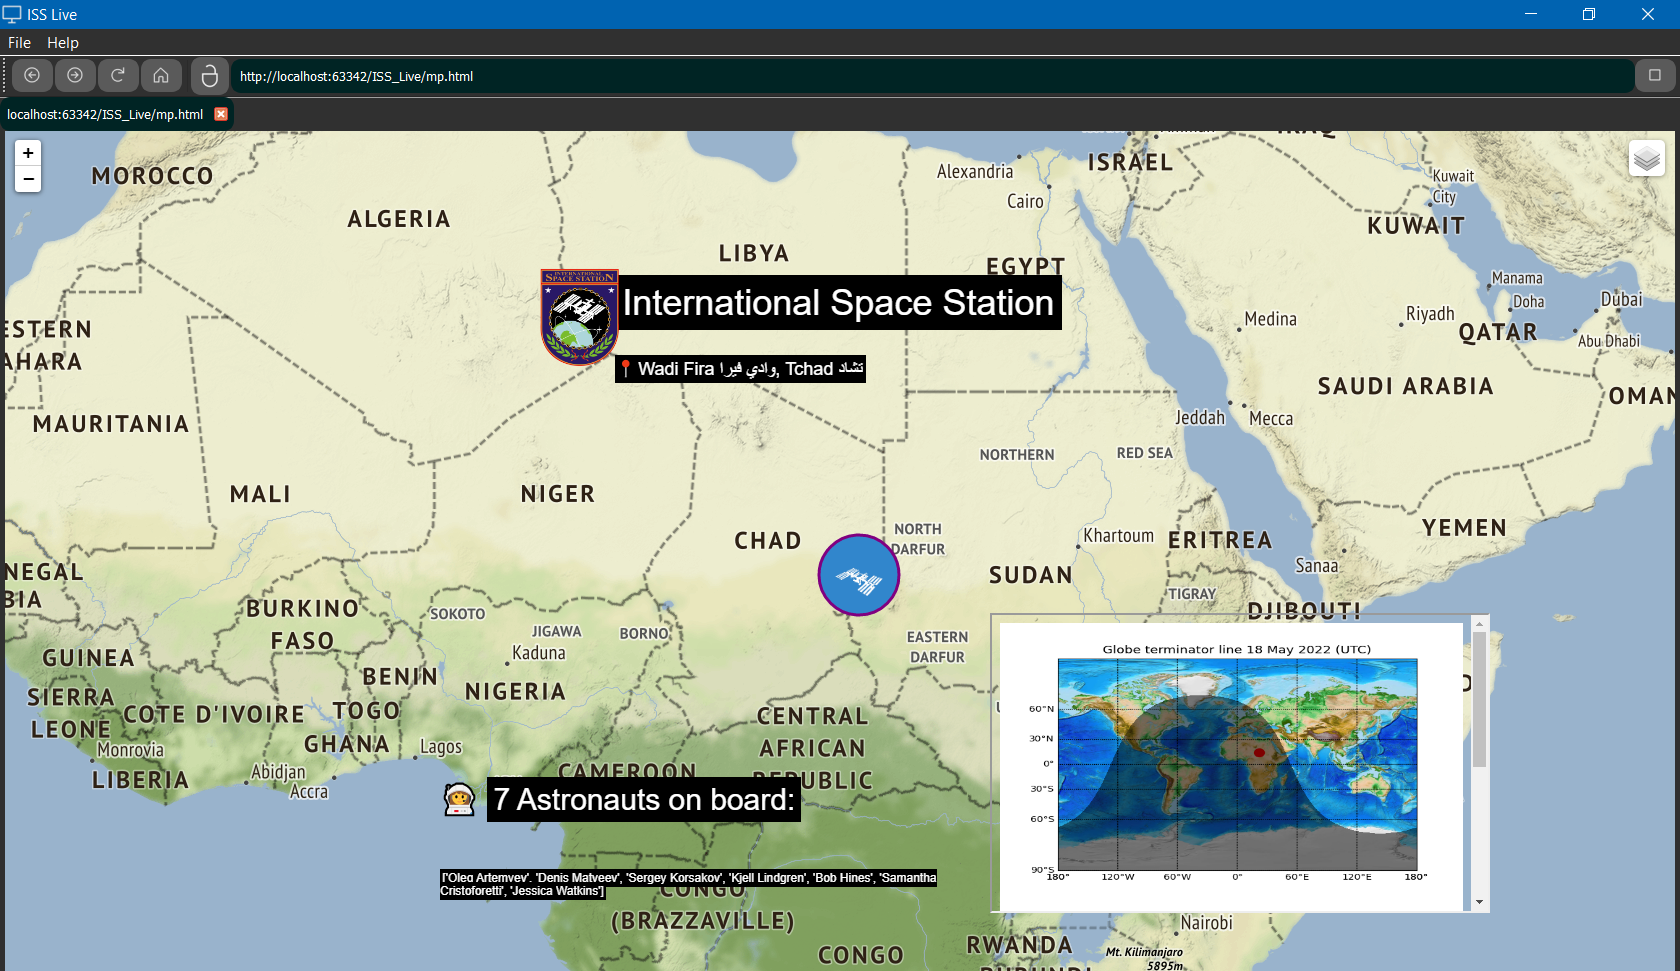1680x971 pixels.
Task: Click the Riyadh city label on map
Action: (x=1430, y=314)
